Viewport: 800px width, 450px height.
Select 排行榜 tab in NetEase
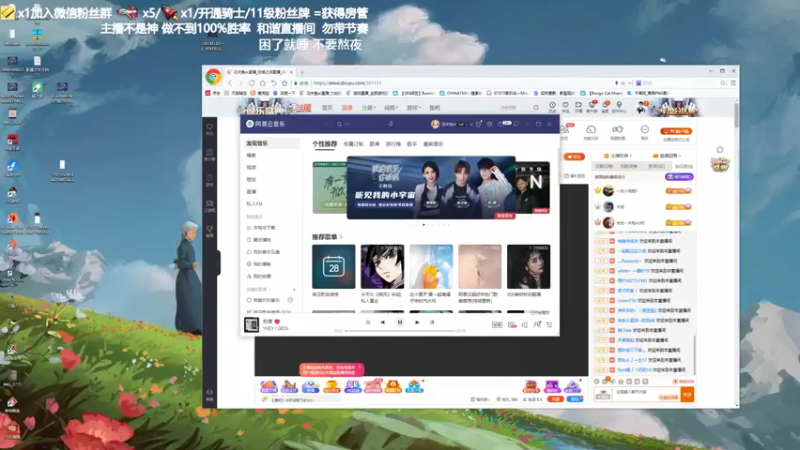point(393,144)
